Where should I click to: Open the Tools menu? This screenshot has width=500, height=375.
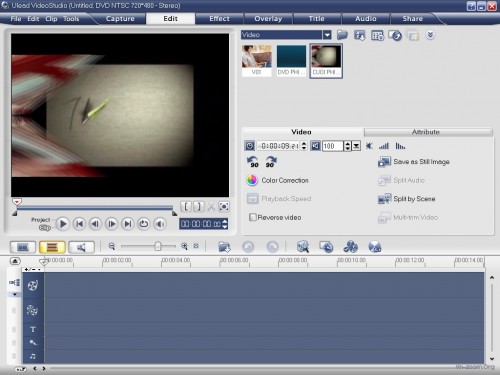[x=71, y=19]
